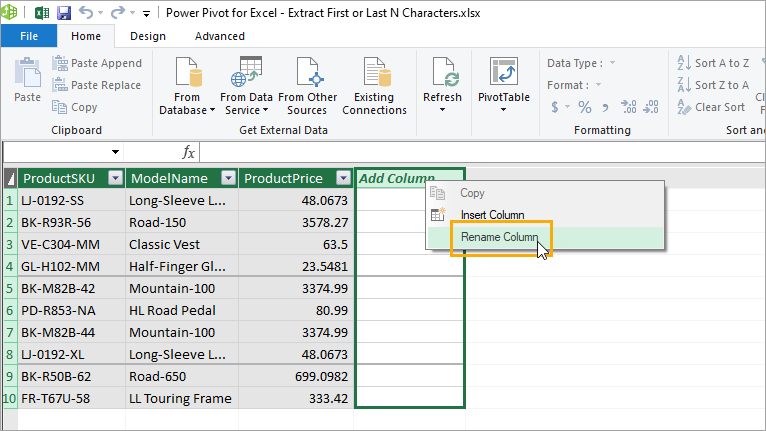Select cell BK-R93R-56
Screen dimensions: 766x431
pos(71,222)
